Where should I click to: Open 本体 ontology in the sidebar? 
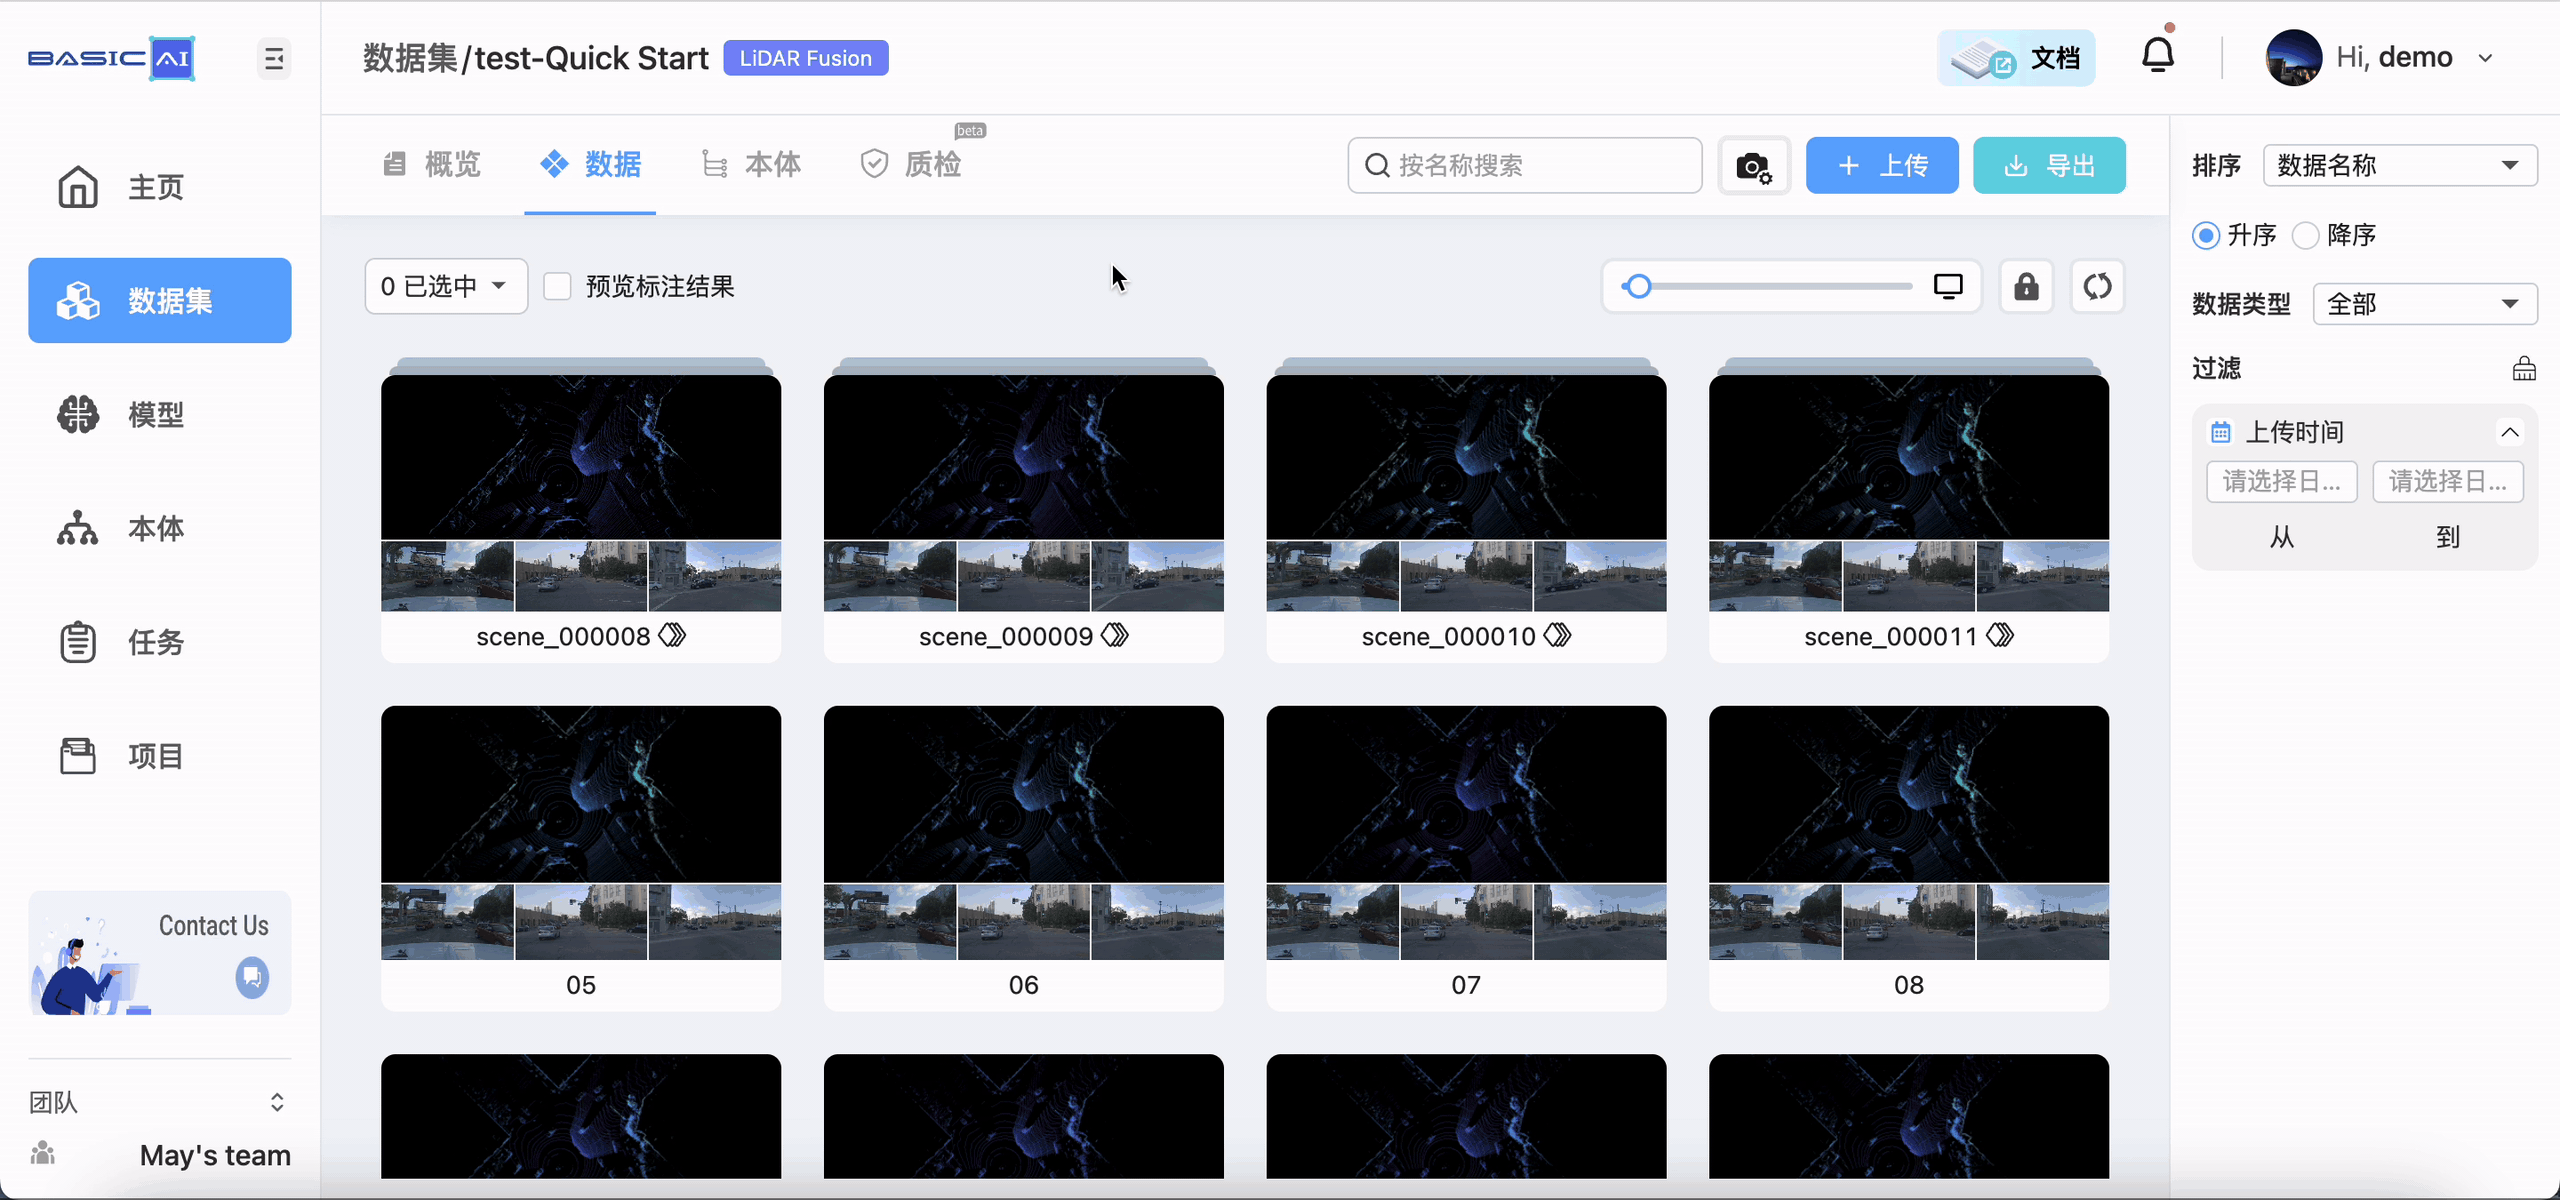[160, 528]
